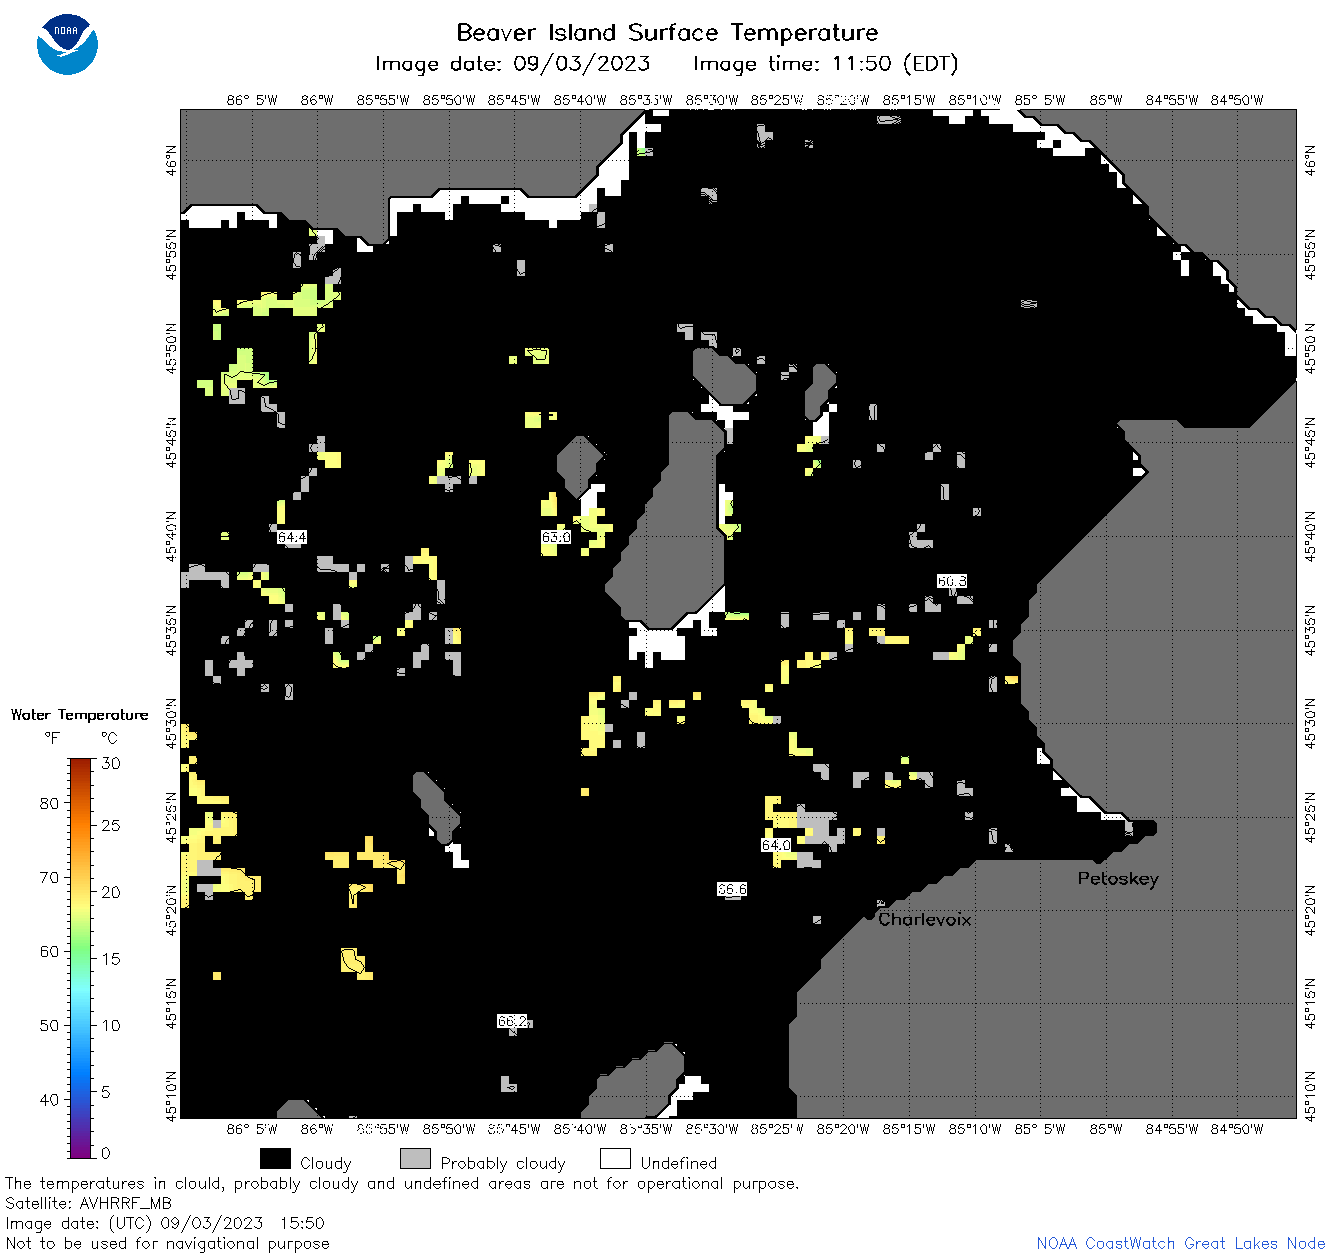Click the 'Not to be used for navigational purpose' note
This screenshot has width=1336, height=1259.
[x=167, y=1243]
